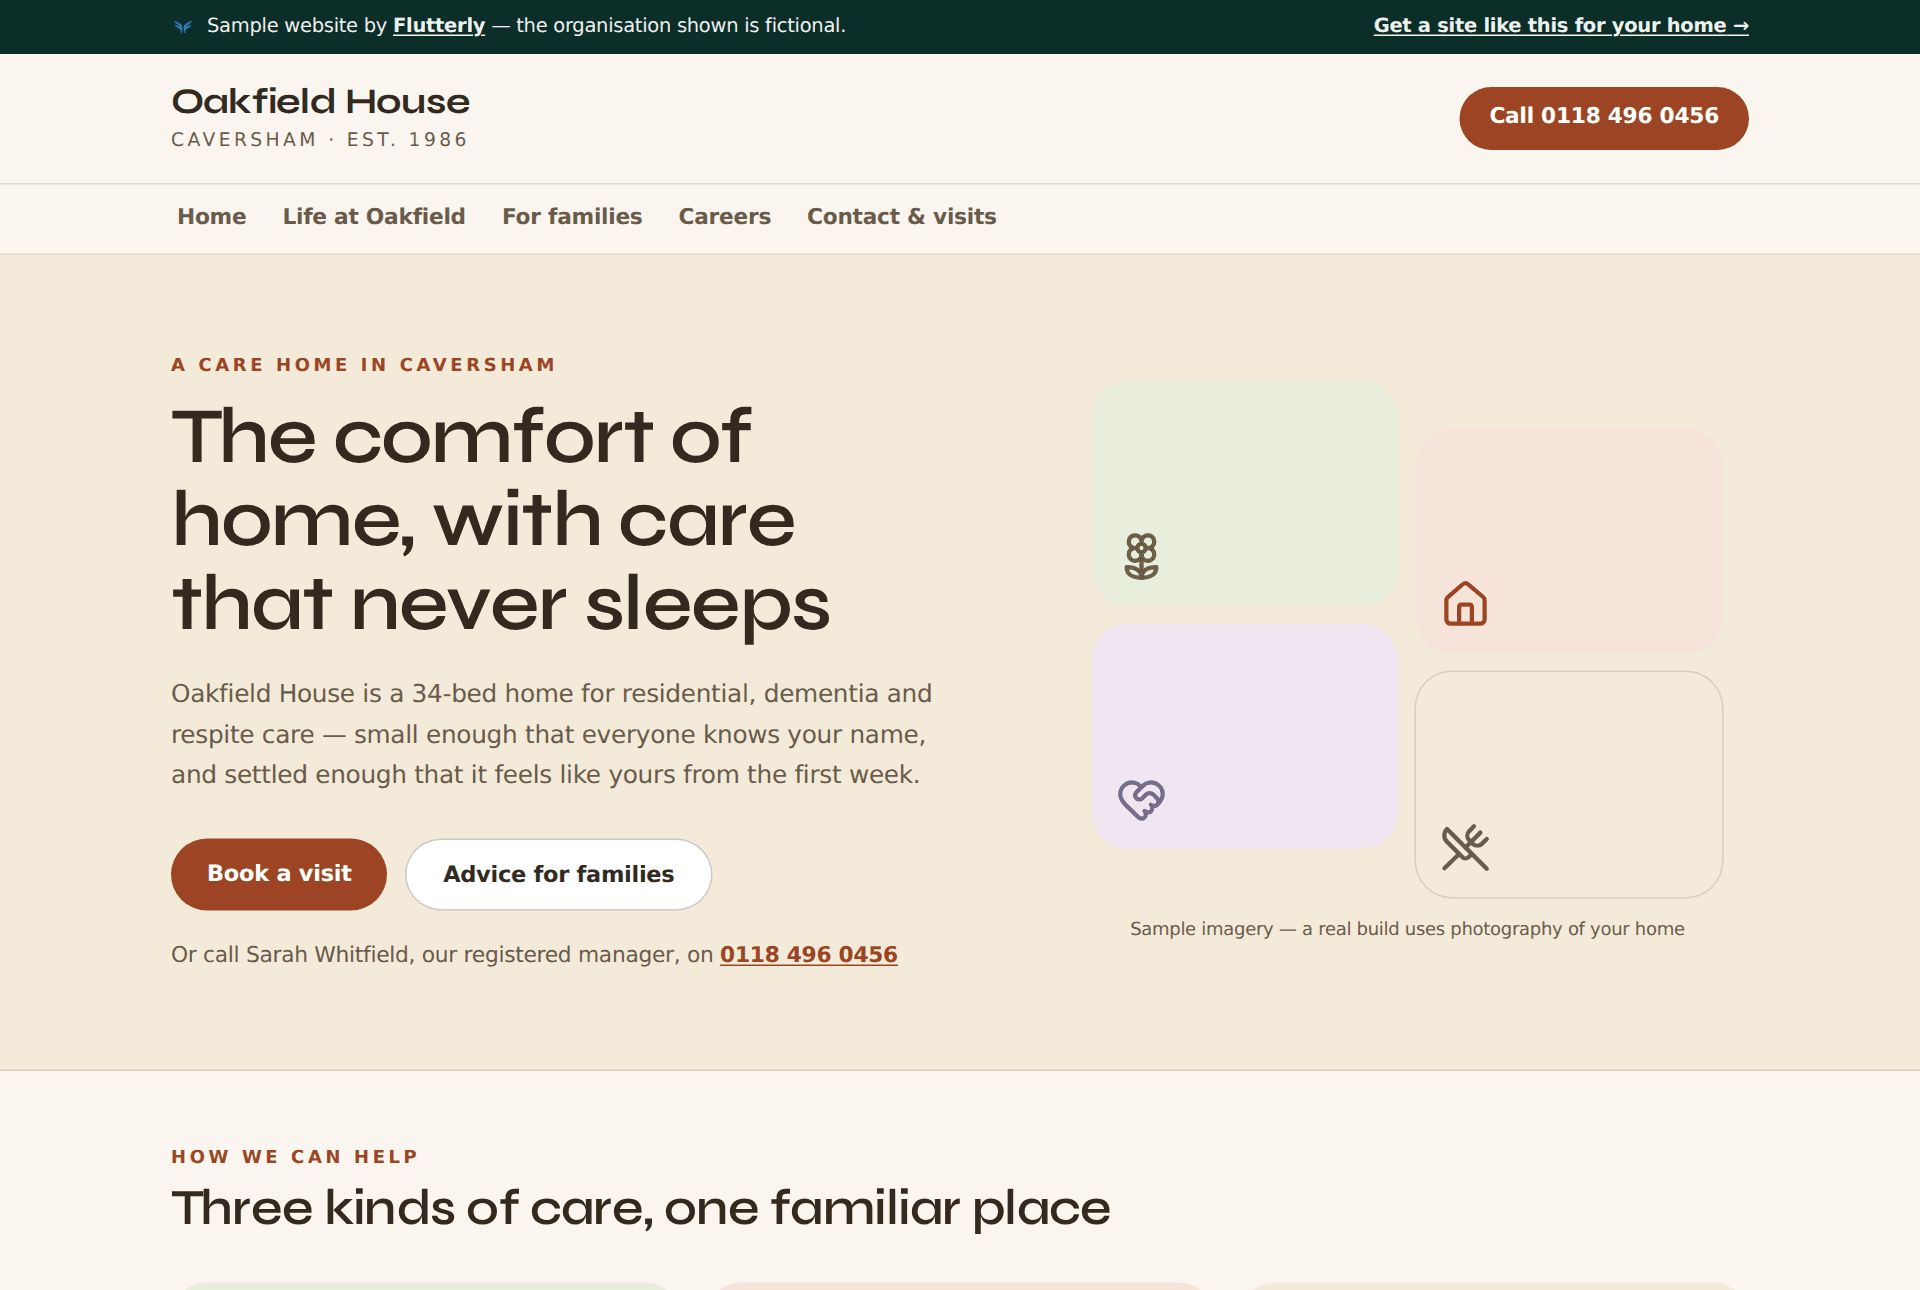Screen dimensions: 1920x1290
Task: Click the green sample image tile
Action: click(1245, 494)
